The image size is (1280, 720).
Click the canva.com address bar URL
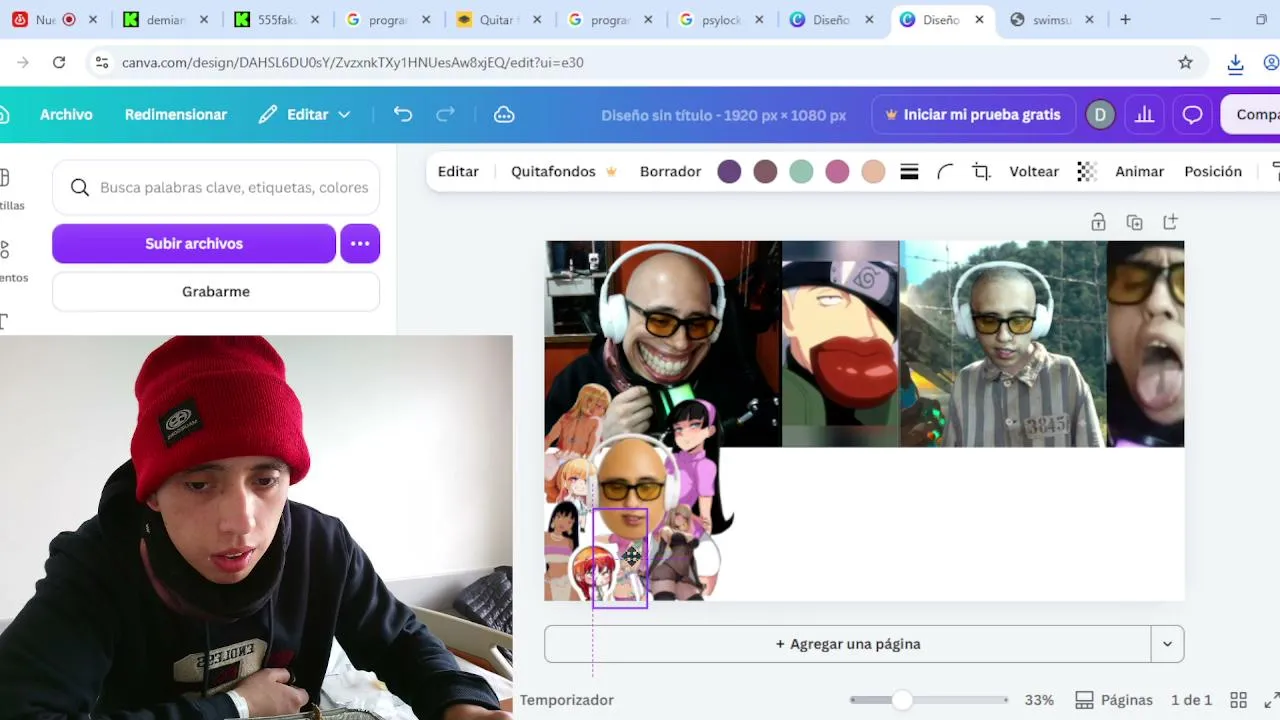pos(353,62)
